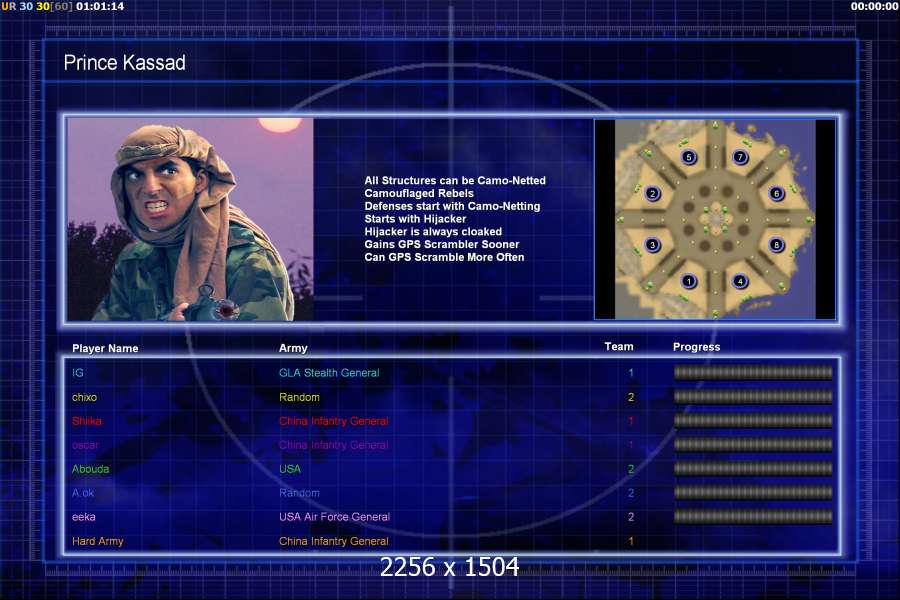Click the Progress column header
The image size is (900, 600).
pos(696,347)
